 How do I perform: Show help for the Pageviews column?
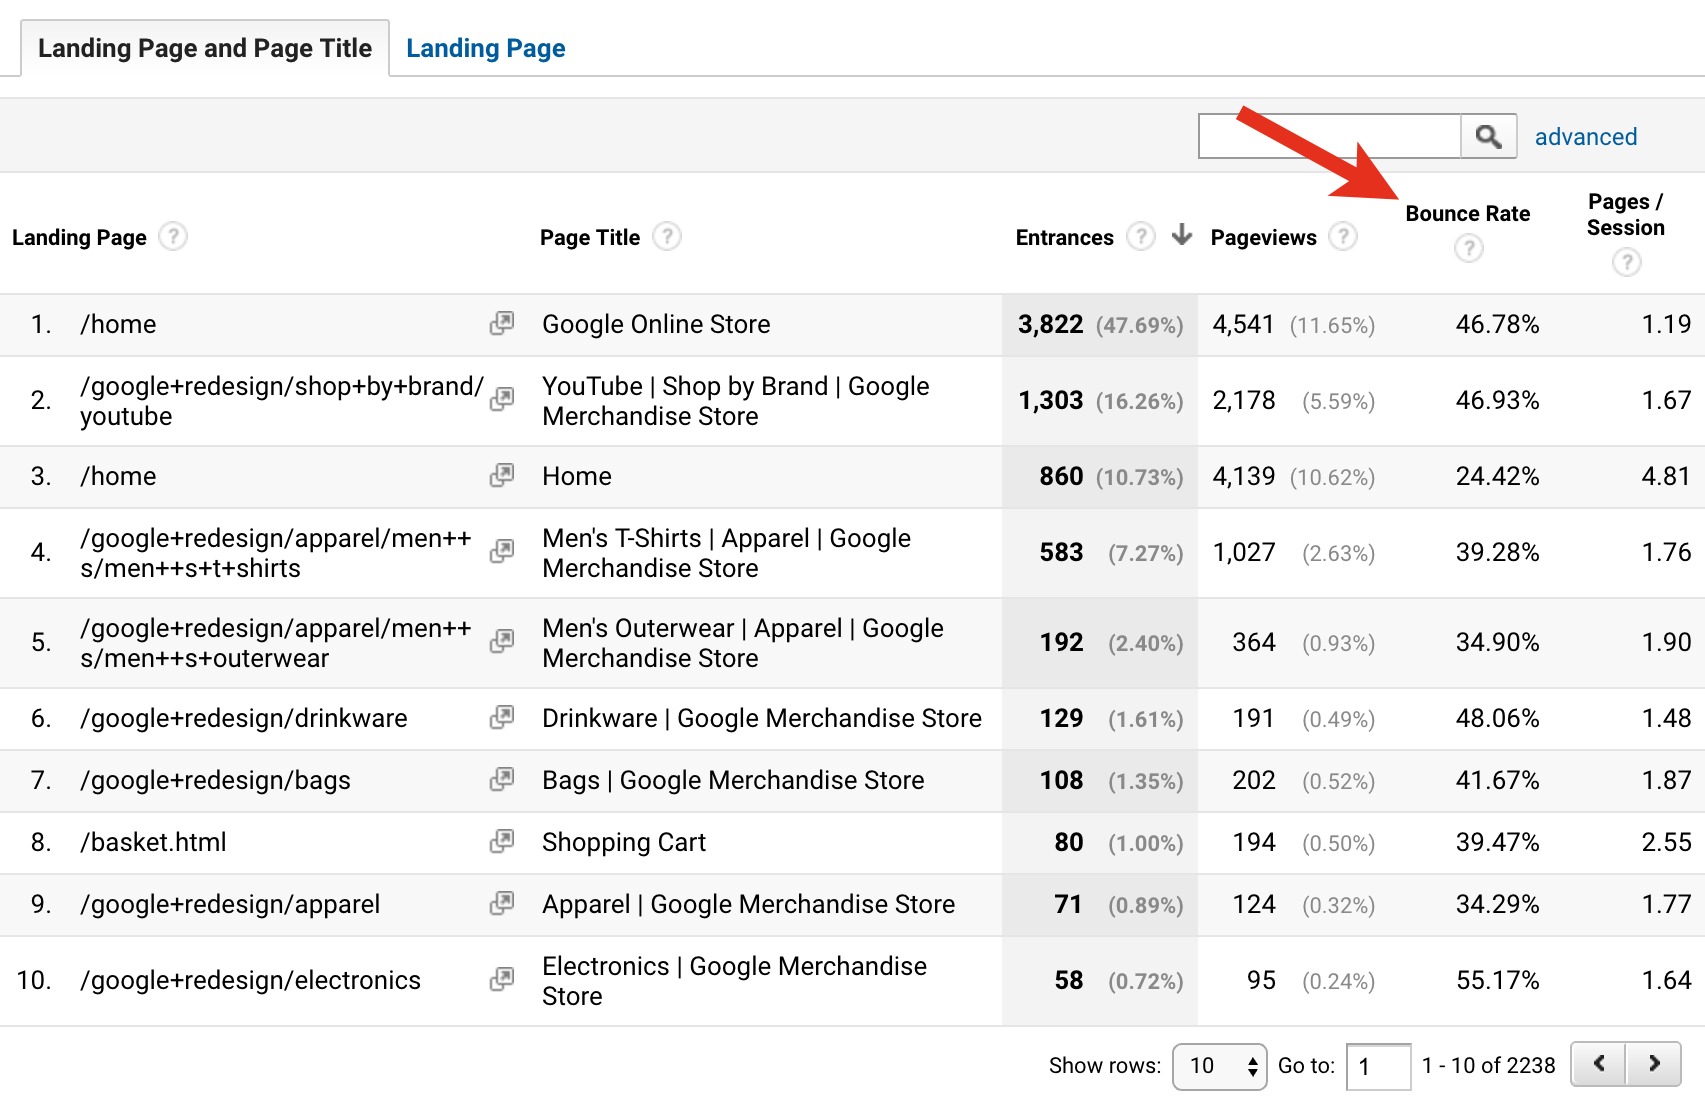point(1345,237)
